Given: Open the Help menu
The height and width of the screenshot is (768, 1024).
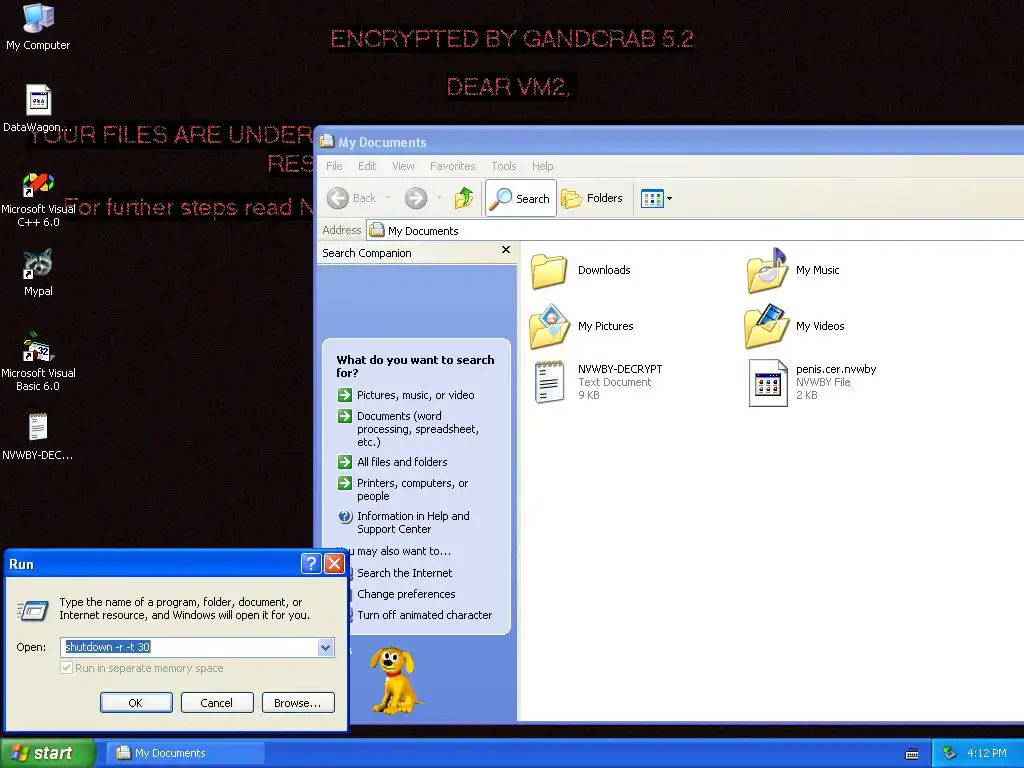Looking at the screenshot, I should (542, 166).
